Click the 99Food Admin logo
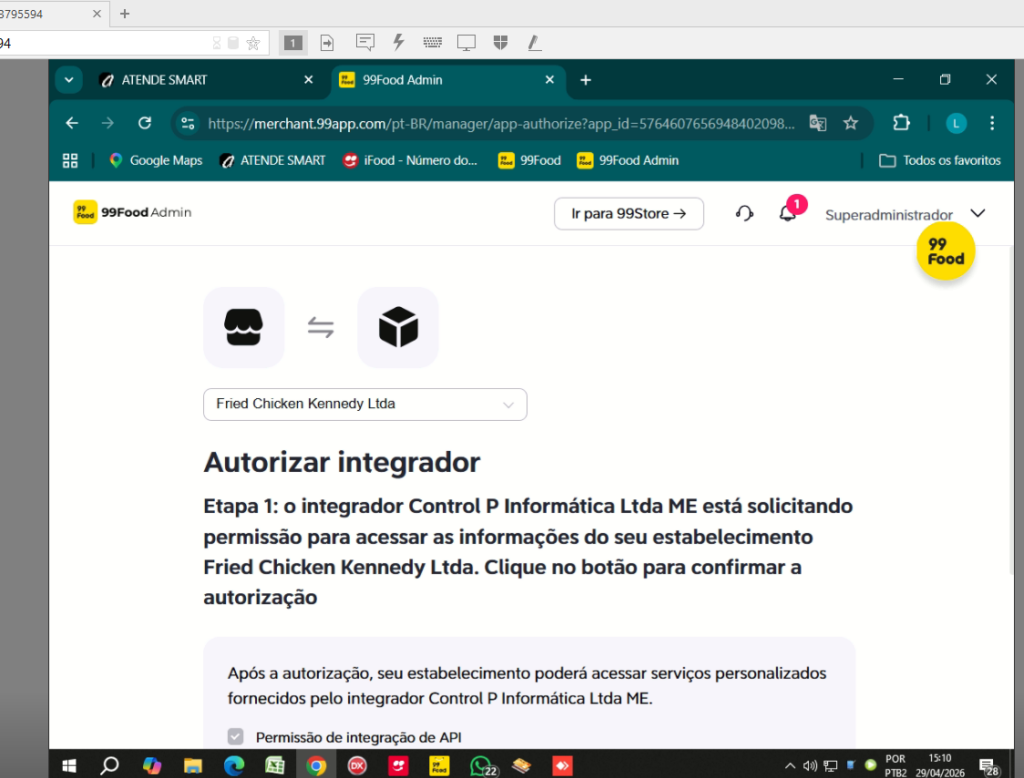This screenshot has width=1024, height=778. (x=133, y=212)
